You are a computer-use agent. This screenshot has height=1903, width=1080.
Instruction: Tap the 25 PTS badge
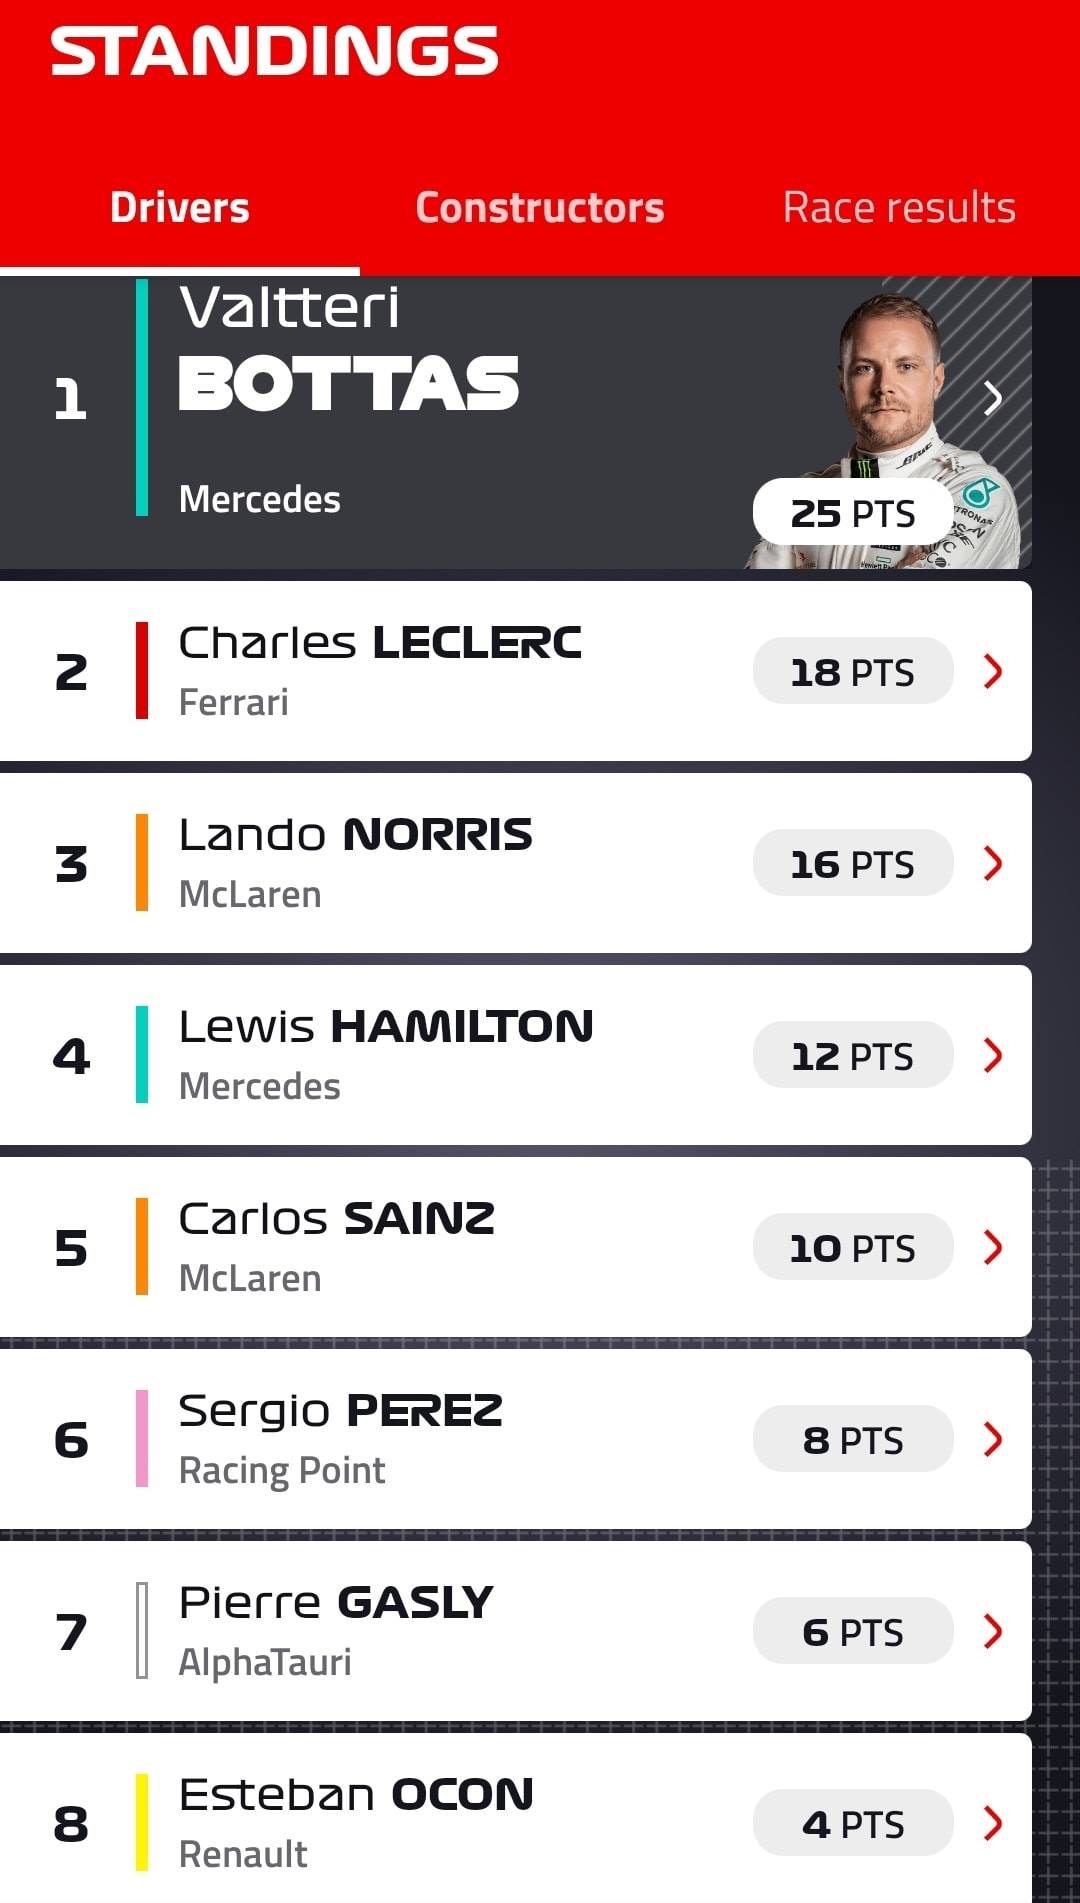[x=853, y=512]
